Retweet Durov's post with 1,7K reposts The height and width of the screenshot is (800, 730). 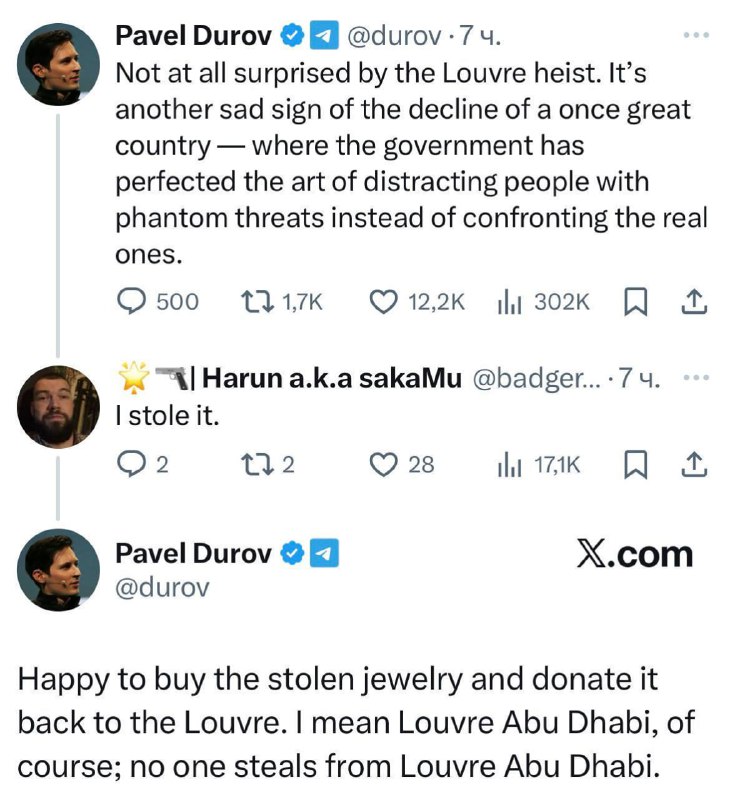point(258,301)
